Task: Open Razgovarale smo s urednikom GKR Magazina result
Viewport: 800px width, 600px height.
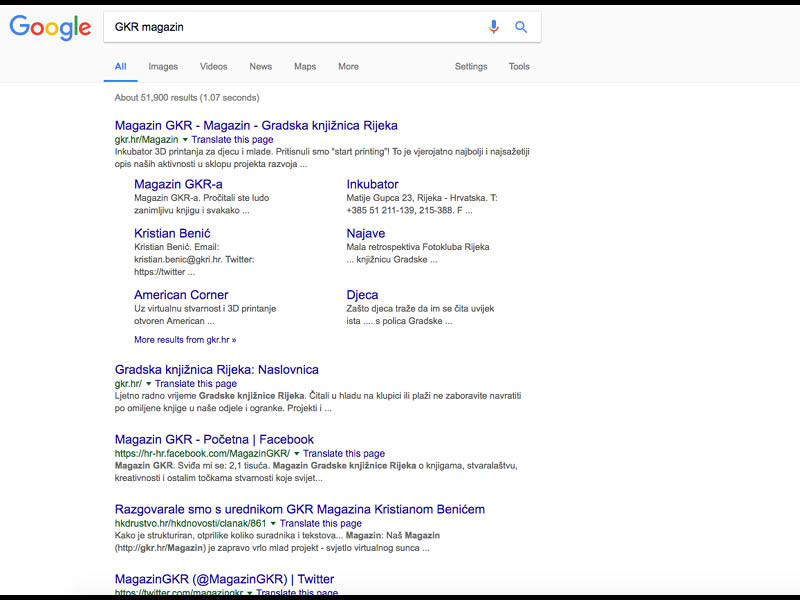Action: [x=299, y=510]
